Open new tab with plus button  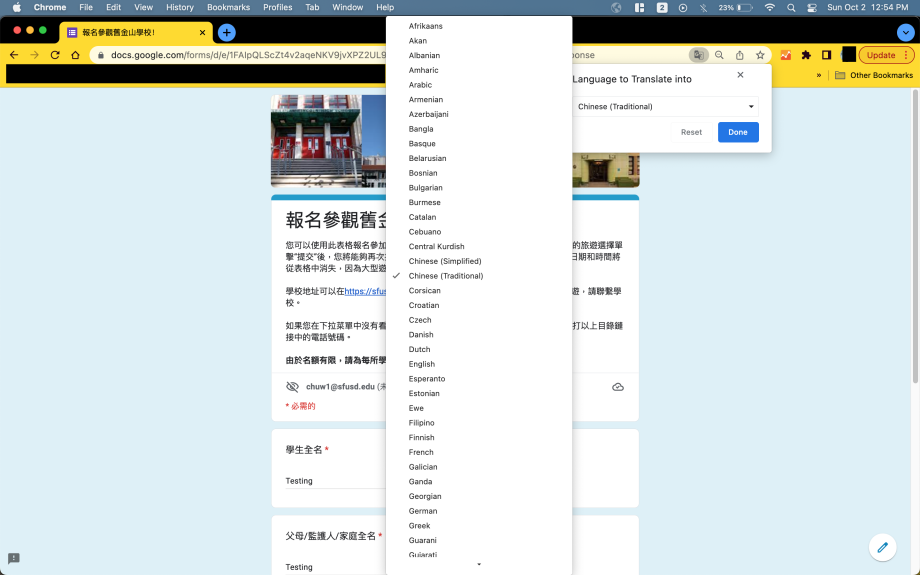[x=227, y=32]
